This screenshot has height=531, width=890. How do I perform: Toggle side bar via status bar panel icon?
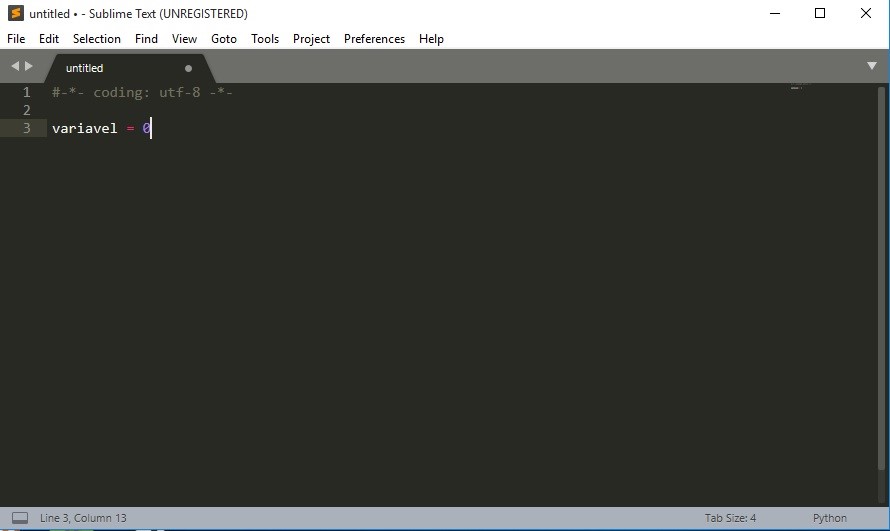click(x=20, y=518)
